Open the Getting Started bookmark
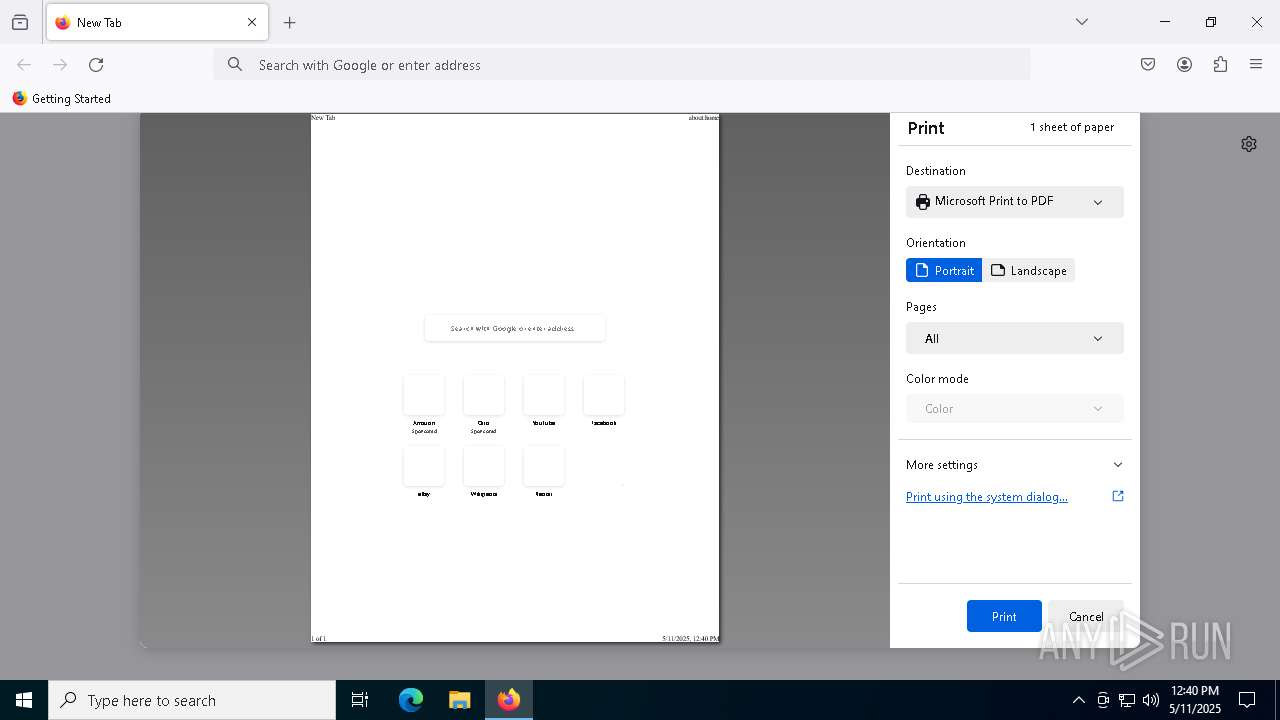Viewport: 1280px width, 720px height. pyautogui.click(x=61, y=99)
